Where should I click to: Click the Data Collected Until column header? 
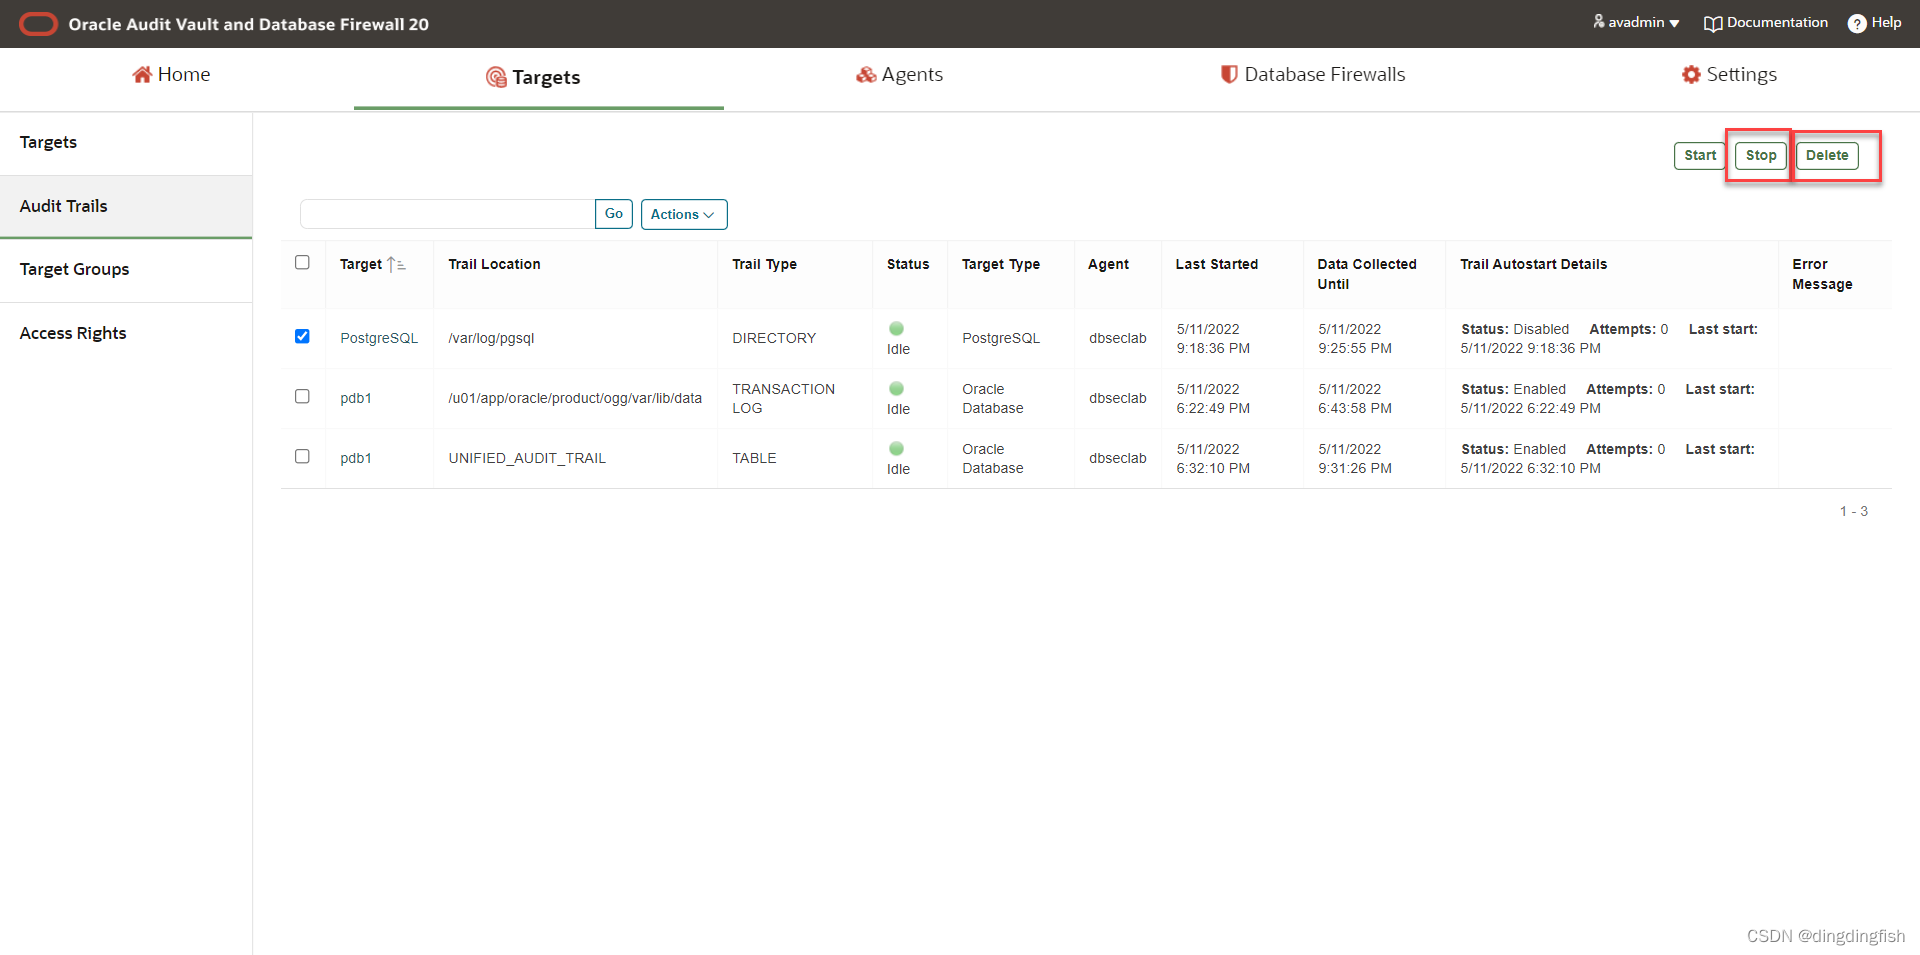click(x=1367, y=274)
